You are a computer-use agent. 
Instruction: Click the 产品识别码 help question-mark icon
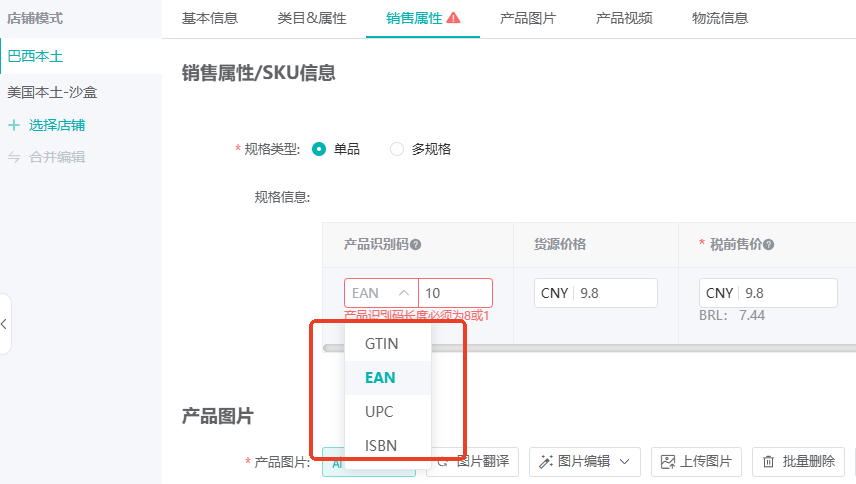click(416, 245)
